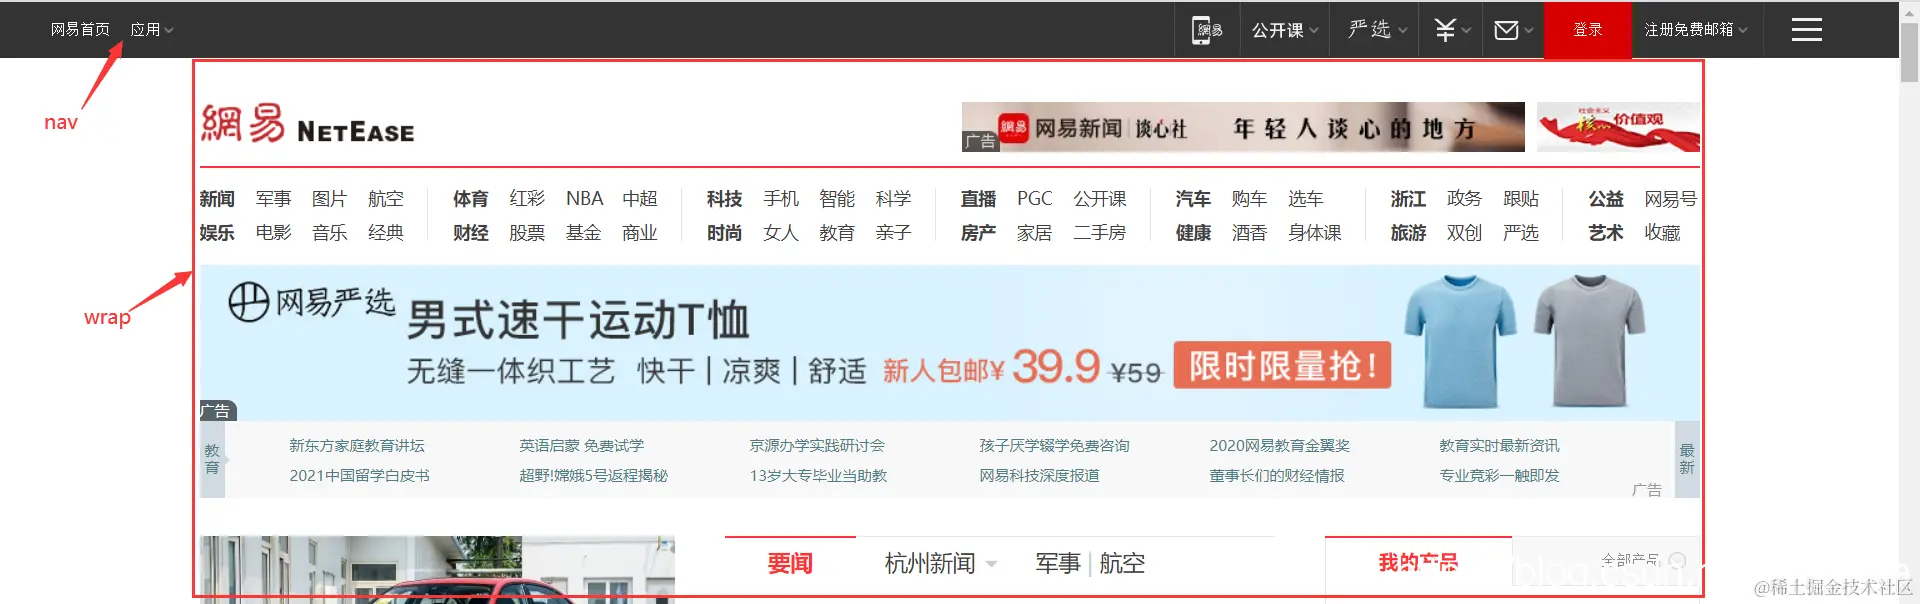Open the 图片 channel
Screen dimensions: 1920x604
click(329, 199)
